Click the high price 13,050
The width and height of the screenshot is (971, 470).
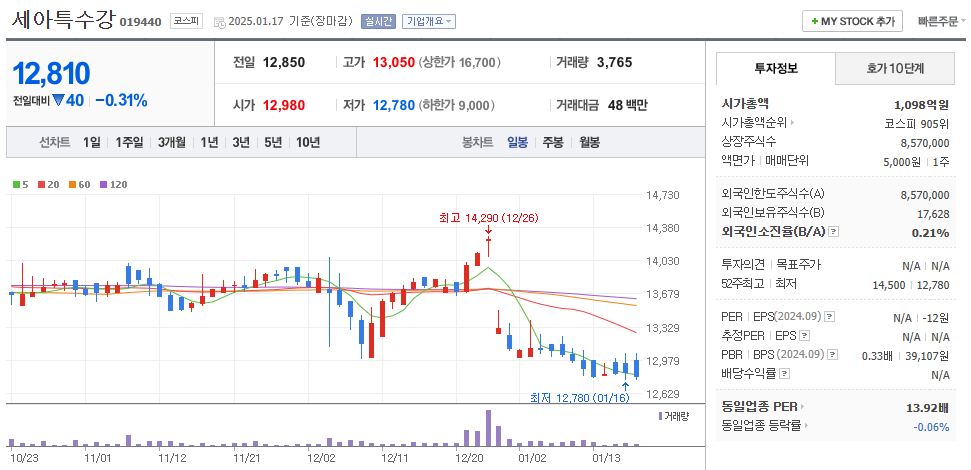tap(394, 63)
